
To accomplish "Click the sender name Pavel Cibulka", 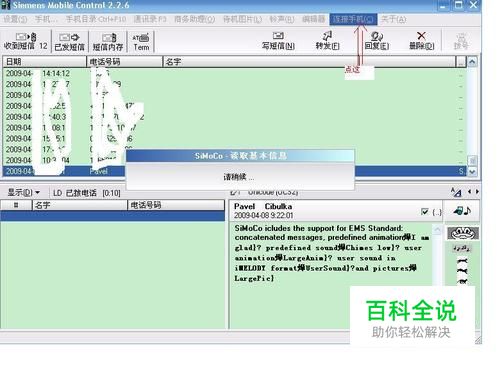I will 263,206.
